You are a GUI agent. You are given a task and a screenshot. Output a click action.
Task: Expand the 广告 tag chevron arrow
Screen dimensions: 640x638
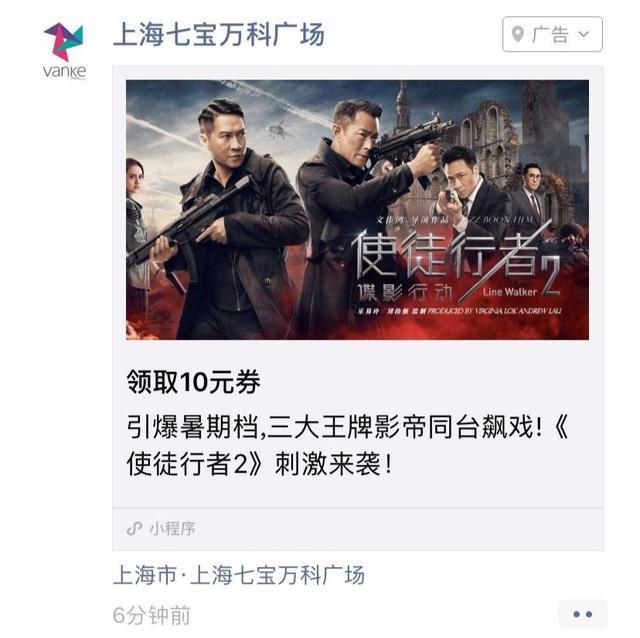tap(584, 34)
